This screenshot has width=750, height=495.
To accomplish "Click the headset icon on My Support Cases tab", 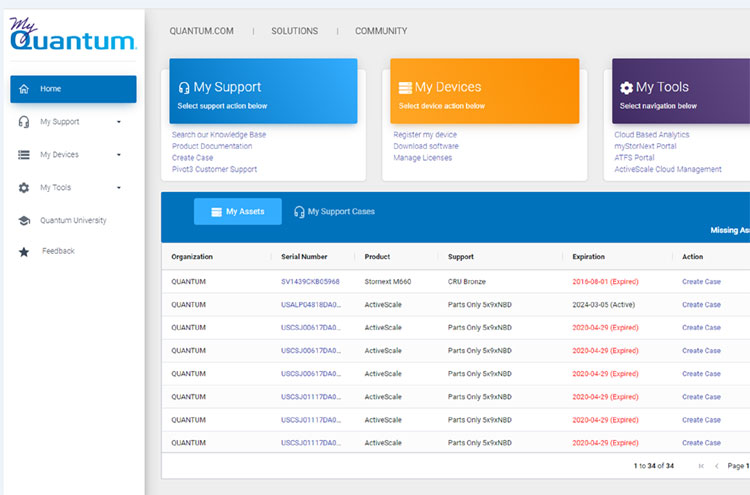I will coord(299,212).
